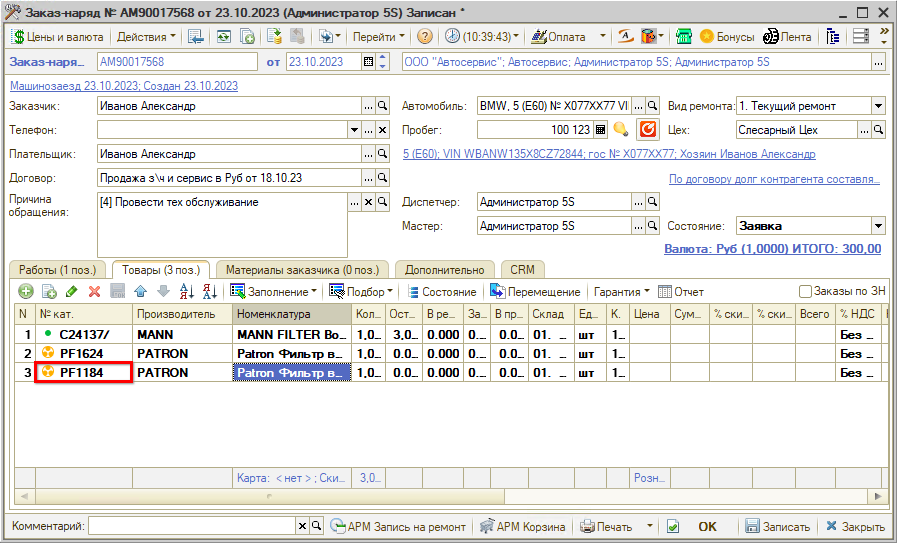Image resolution: width=897 pixels, height=543 pixels.
Task: Click the red circular refresh icon near Пробег
Action: pos(648,129)
